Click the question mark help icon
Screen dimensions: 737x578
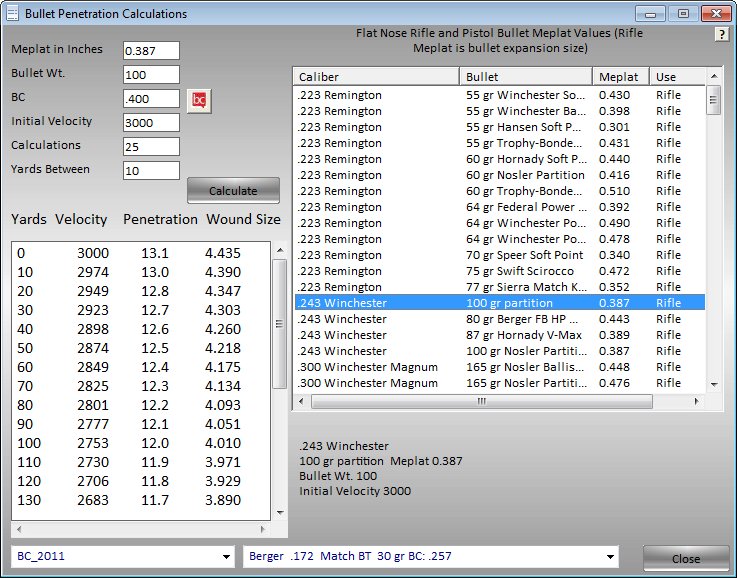[x=721, y=34]
